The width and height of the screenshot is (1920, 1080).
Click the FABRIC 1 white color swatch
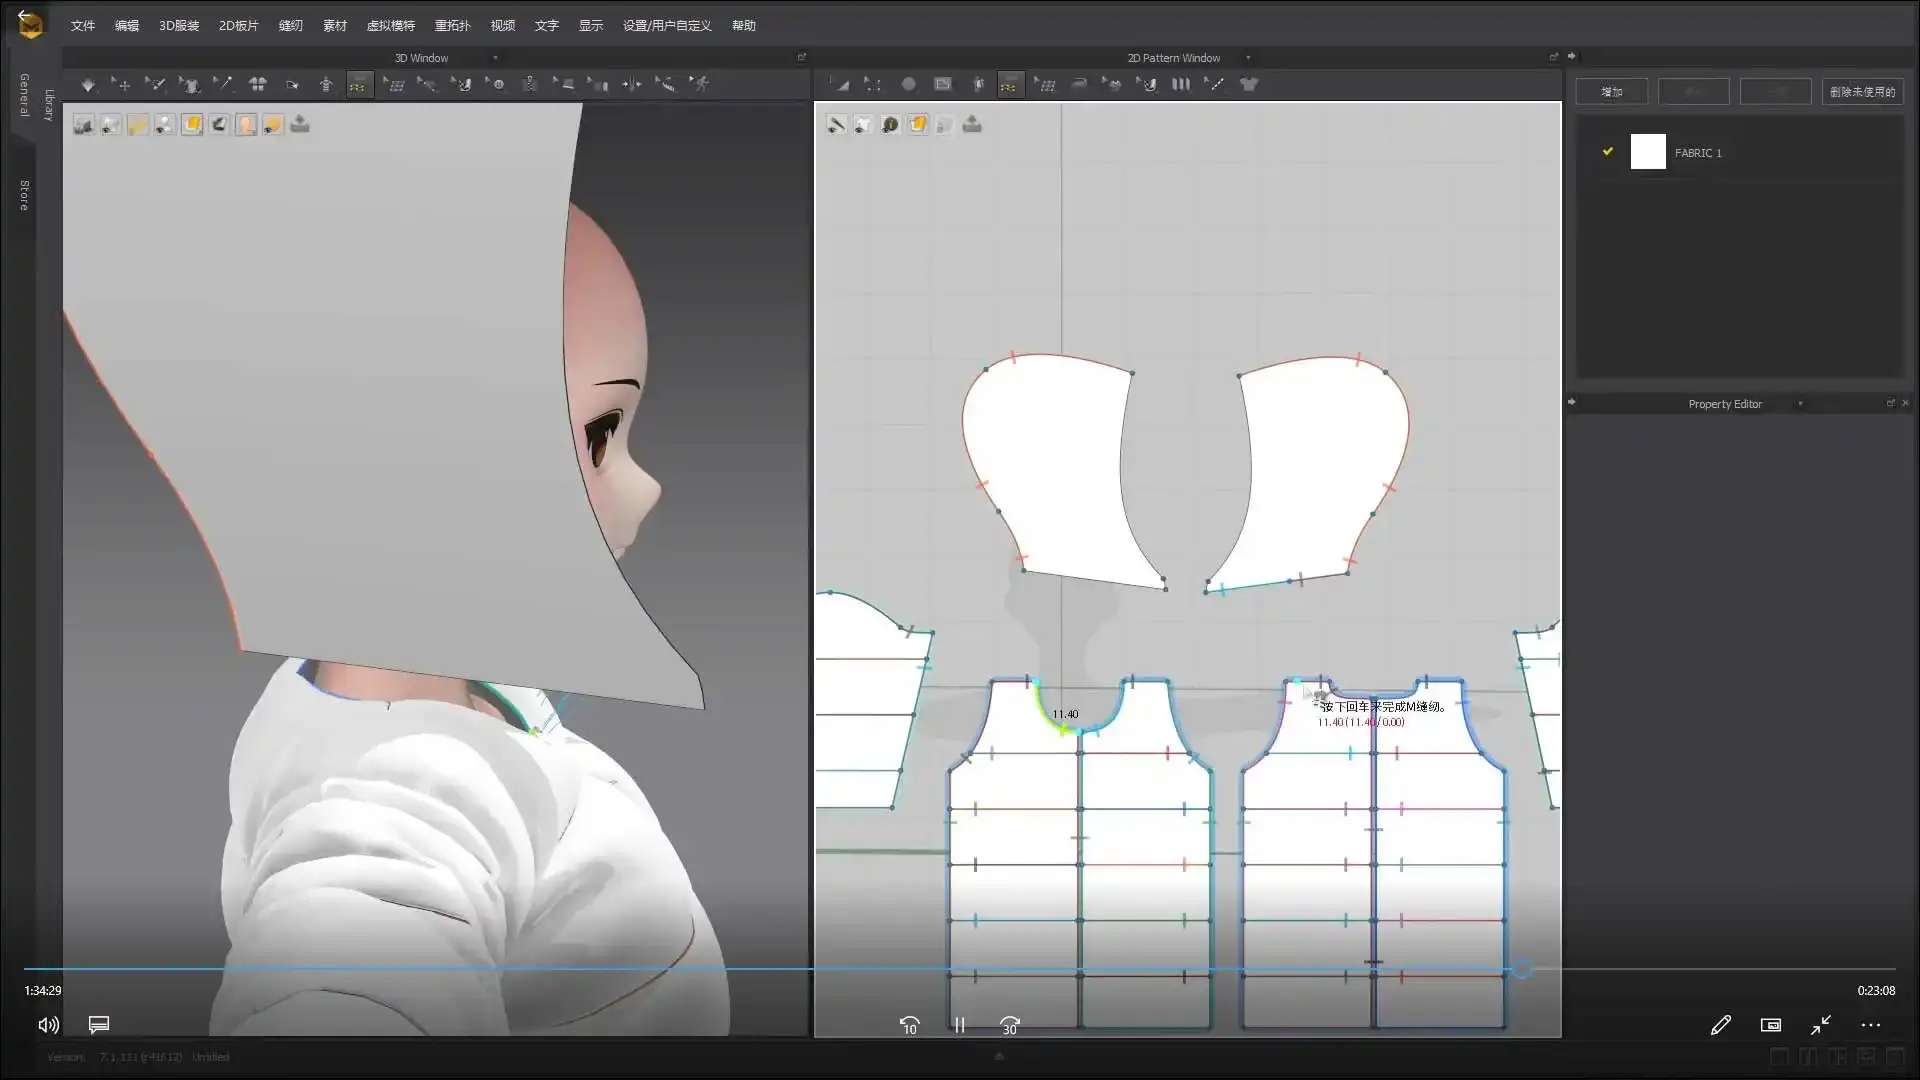click(x=1648, y=151)
